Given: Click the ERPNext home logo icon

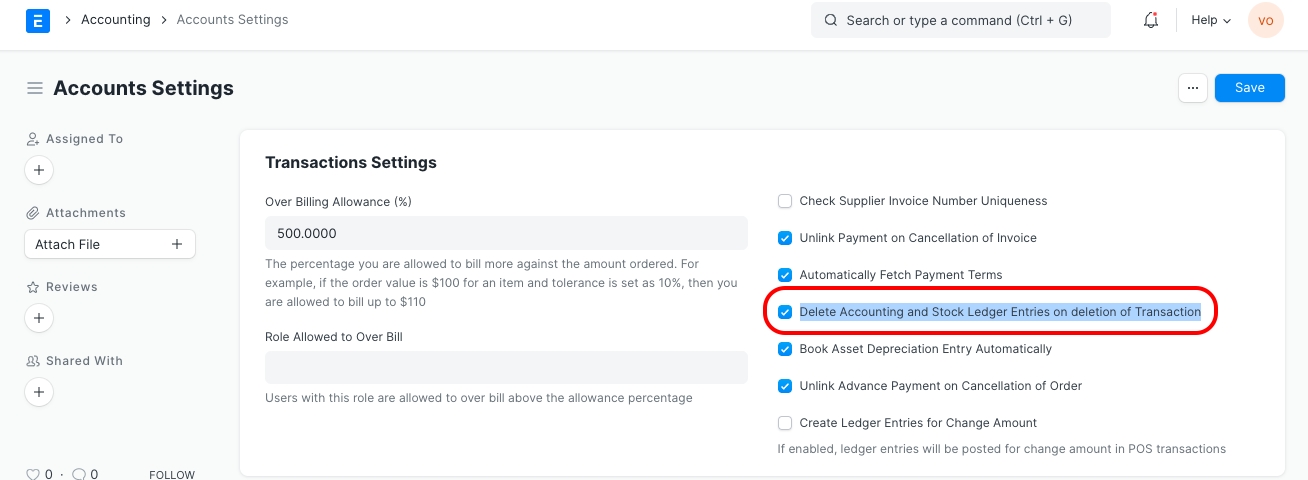Looking at the screenshot, I should click(x=37, y=20).
